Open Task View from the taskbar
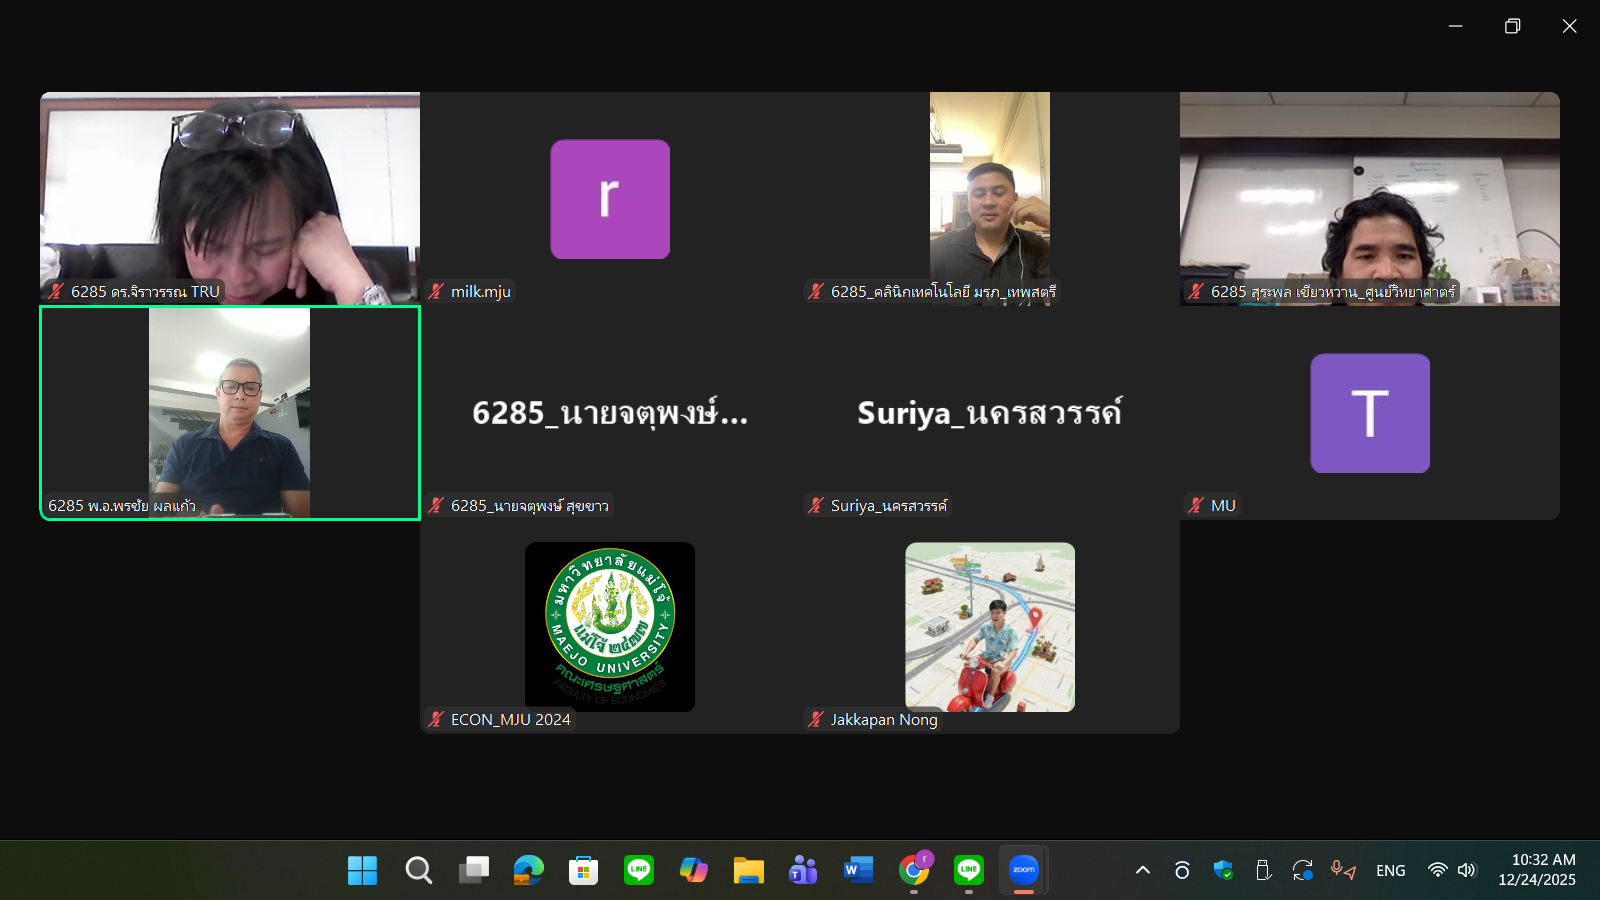Image resolution: width=1600 pixels, height=900 pixels. (474, 870)
